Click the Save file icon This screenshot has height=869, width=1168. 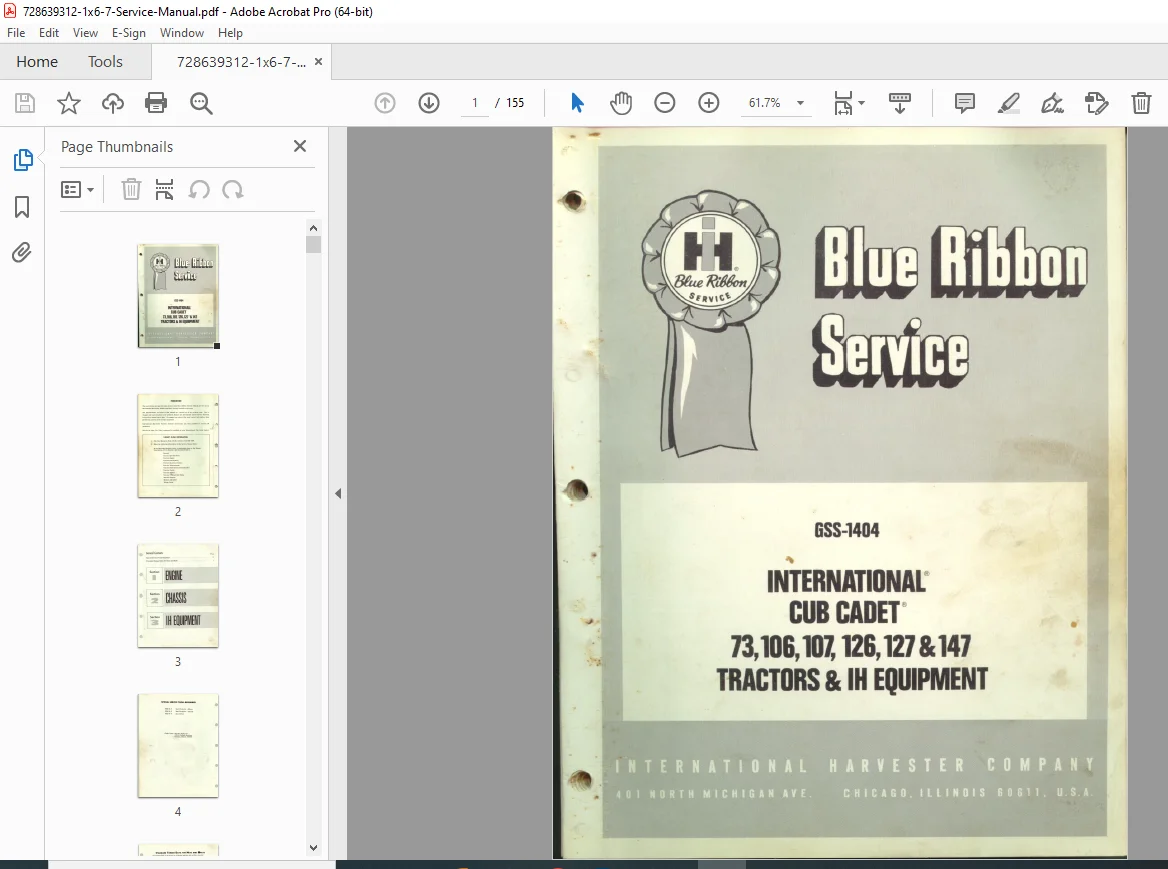click(x=25, y=103)
